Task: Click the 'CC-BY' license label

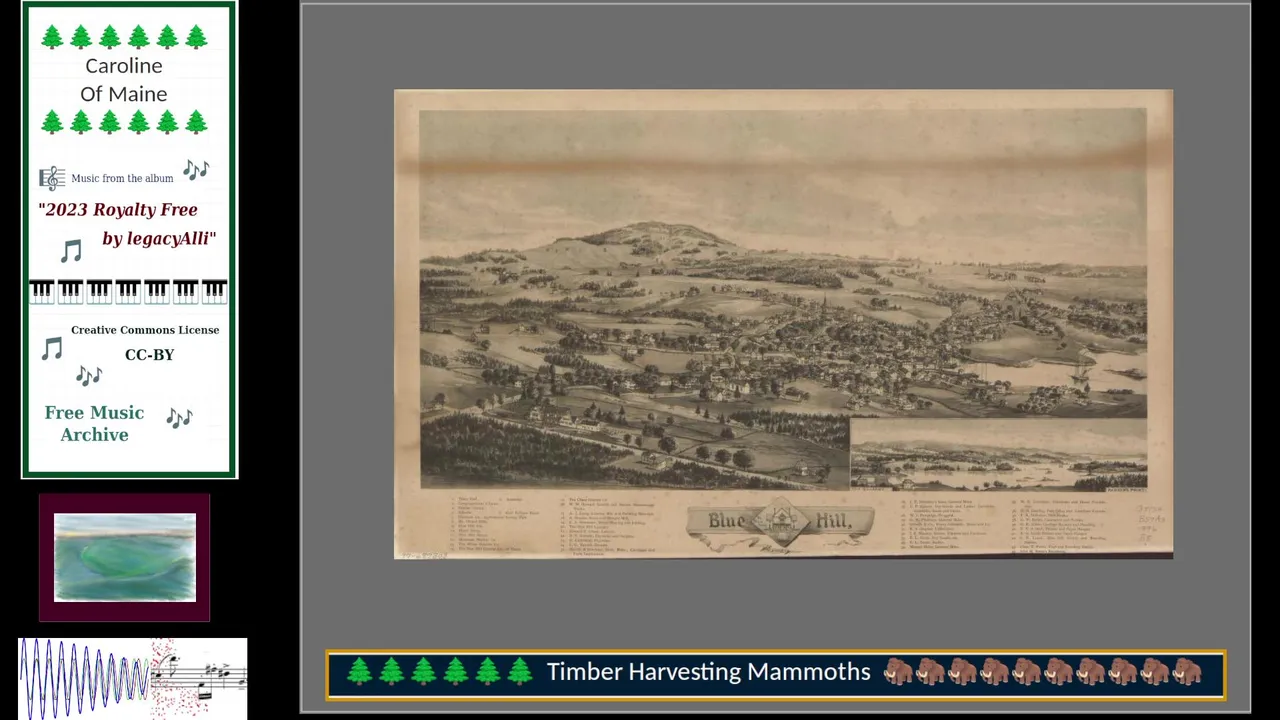Action: [150, 355]
